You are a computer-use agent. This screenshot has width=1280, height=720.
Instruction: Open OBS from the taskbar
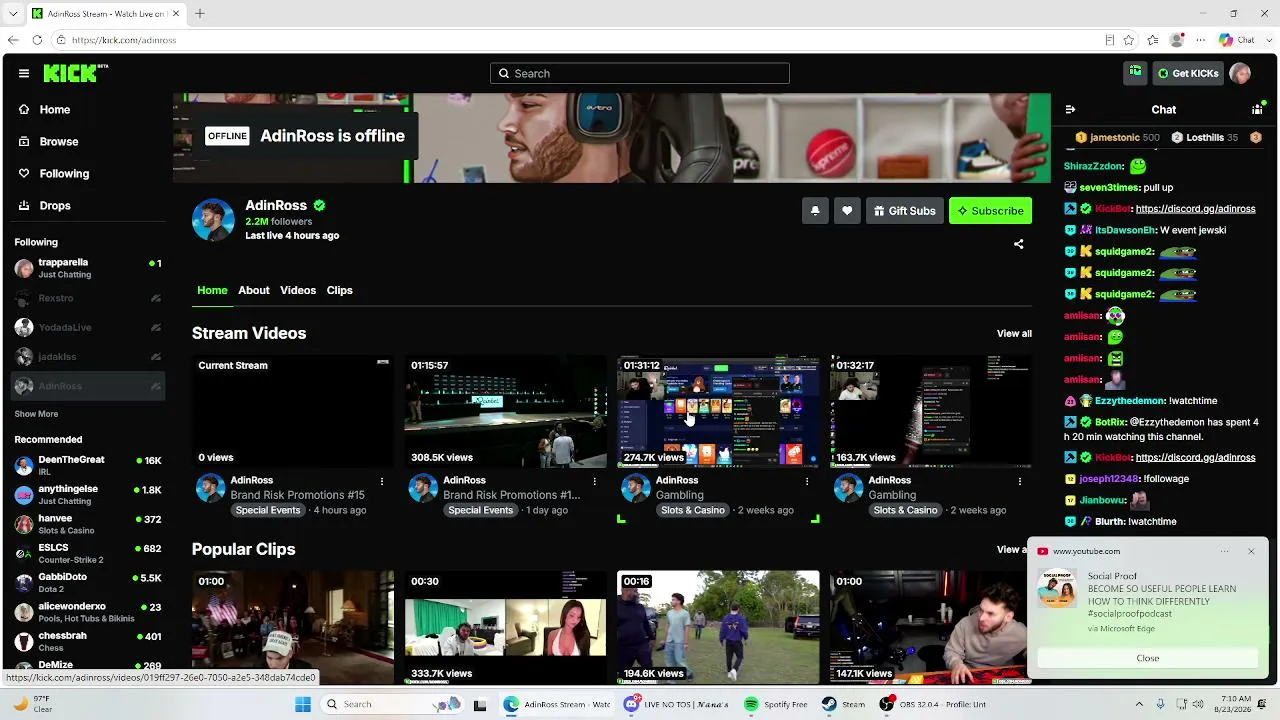(934, 704)
